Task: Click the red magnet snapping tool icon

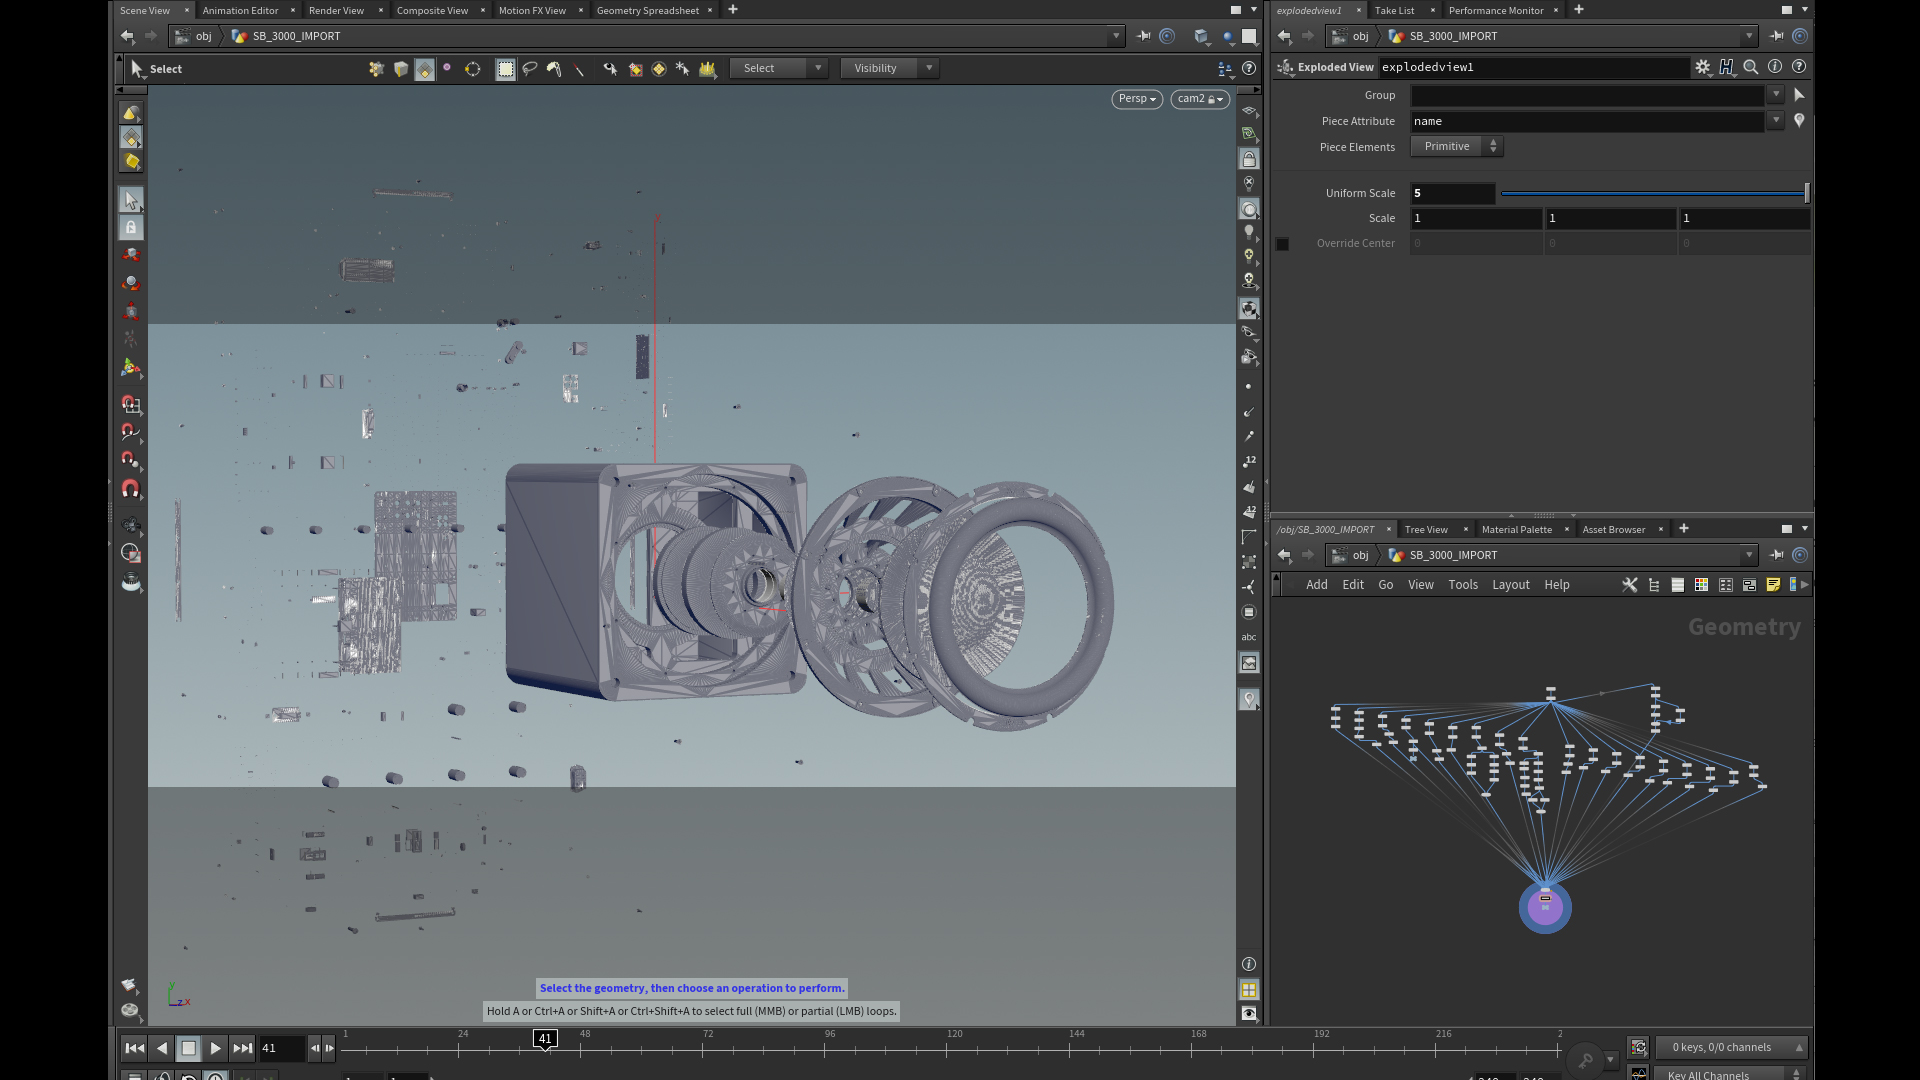Action: 131,489
